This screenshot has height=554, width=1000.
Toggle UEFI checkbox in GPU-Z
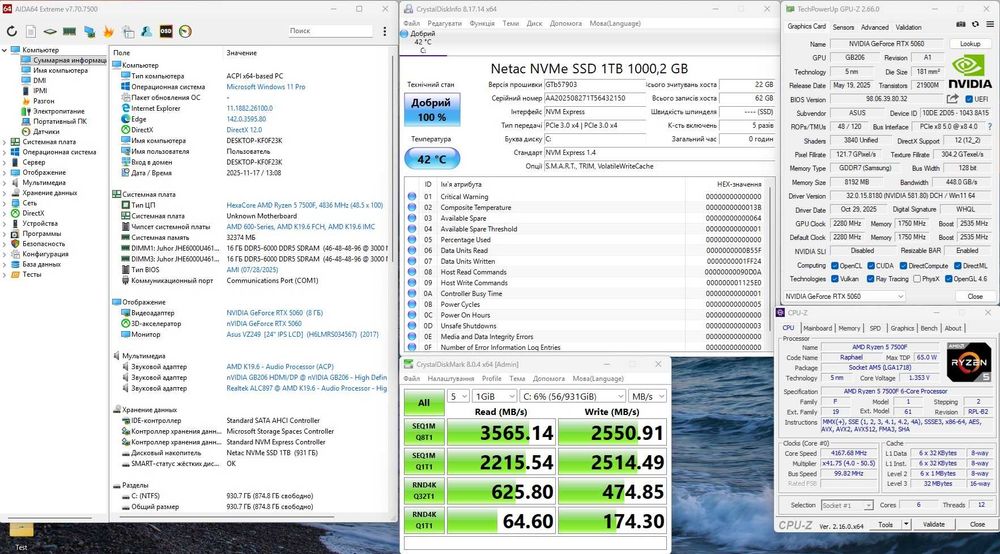click(x=969, y=99)
